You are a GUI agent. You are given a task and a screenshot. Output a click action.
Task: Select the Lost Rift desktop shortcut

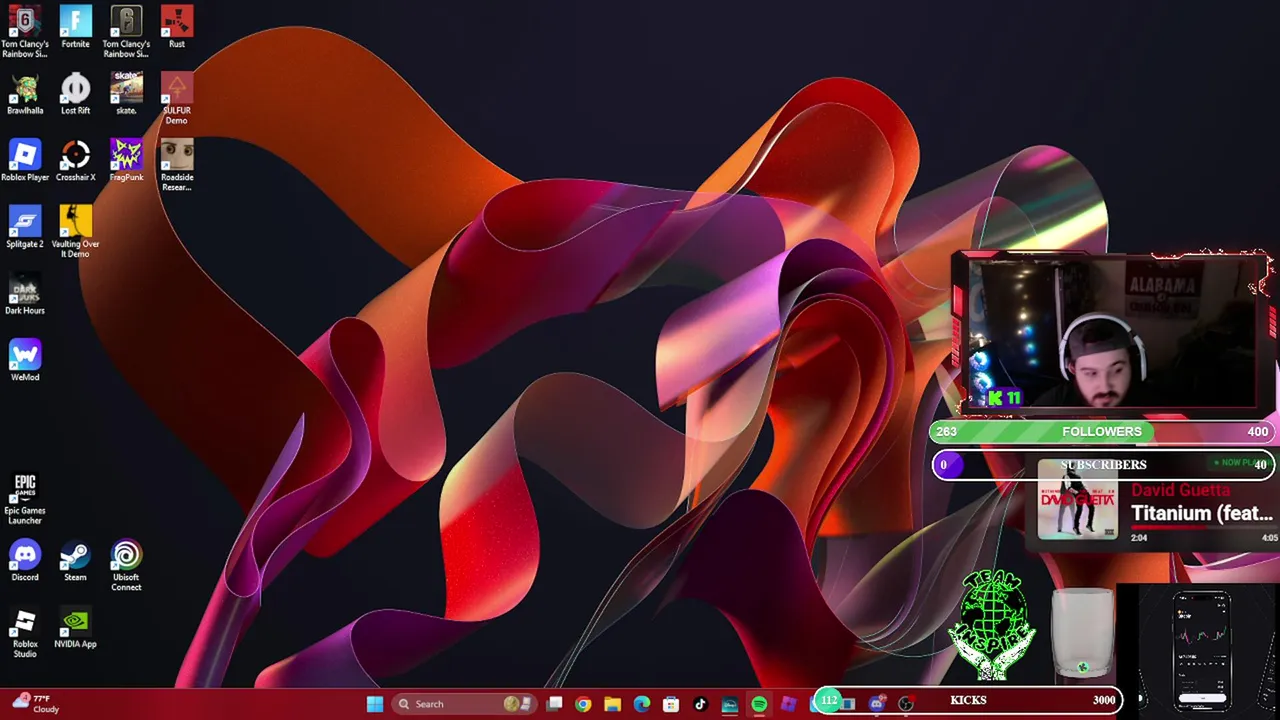(x=75, y=94)
